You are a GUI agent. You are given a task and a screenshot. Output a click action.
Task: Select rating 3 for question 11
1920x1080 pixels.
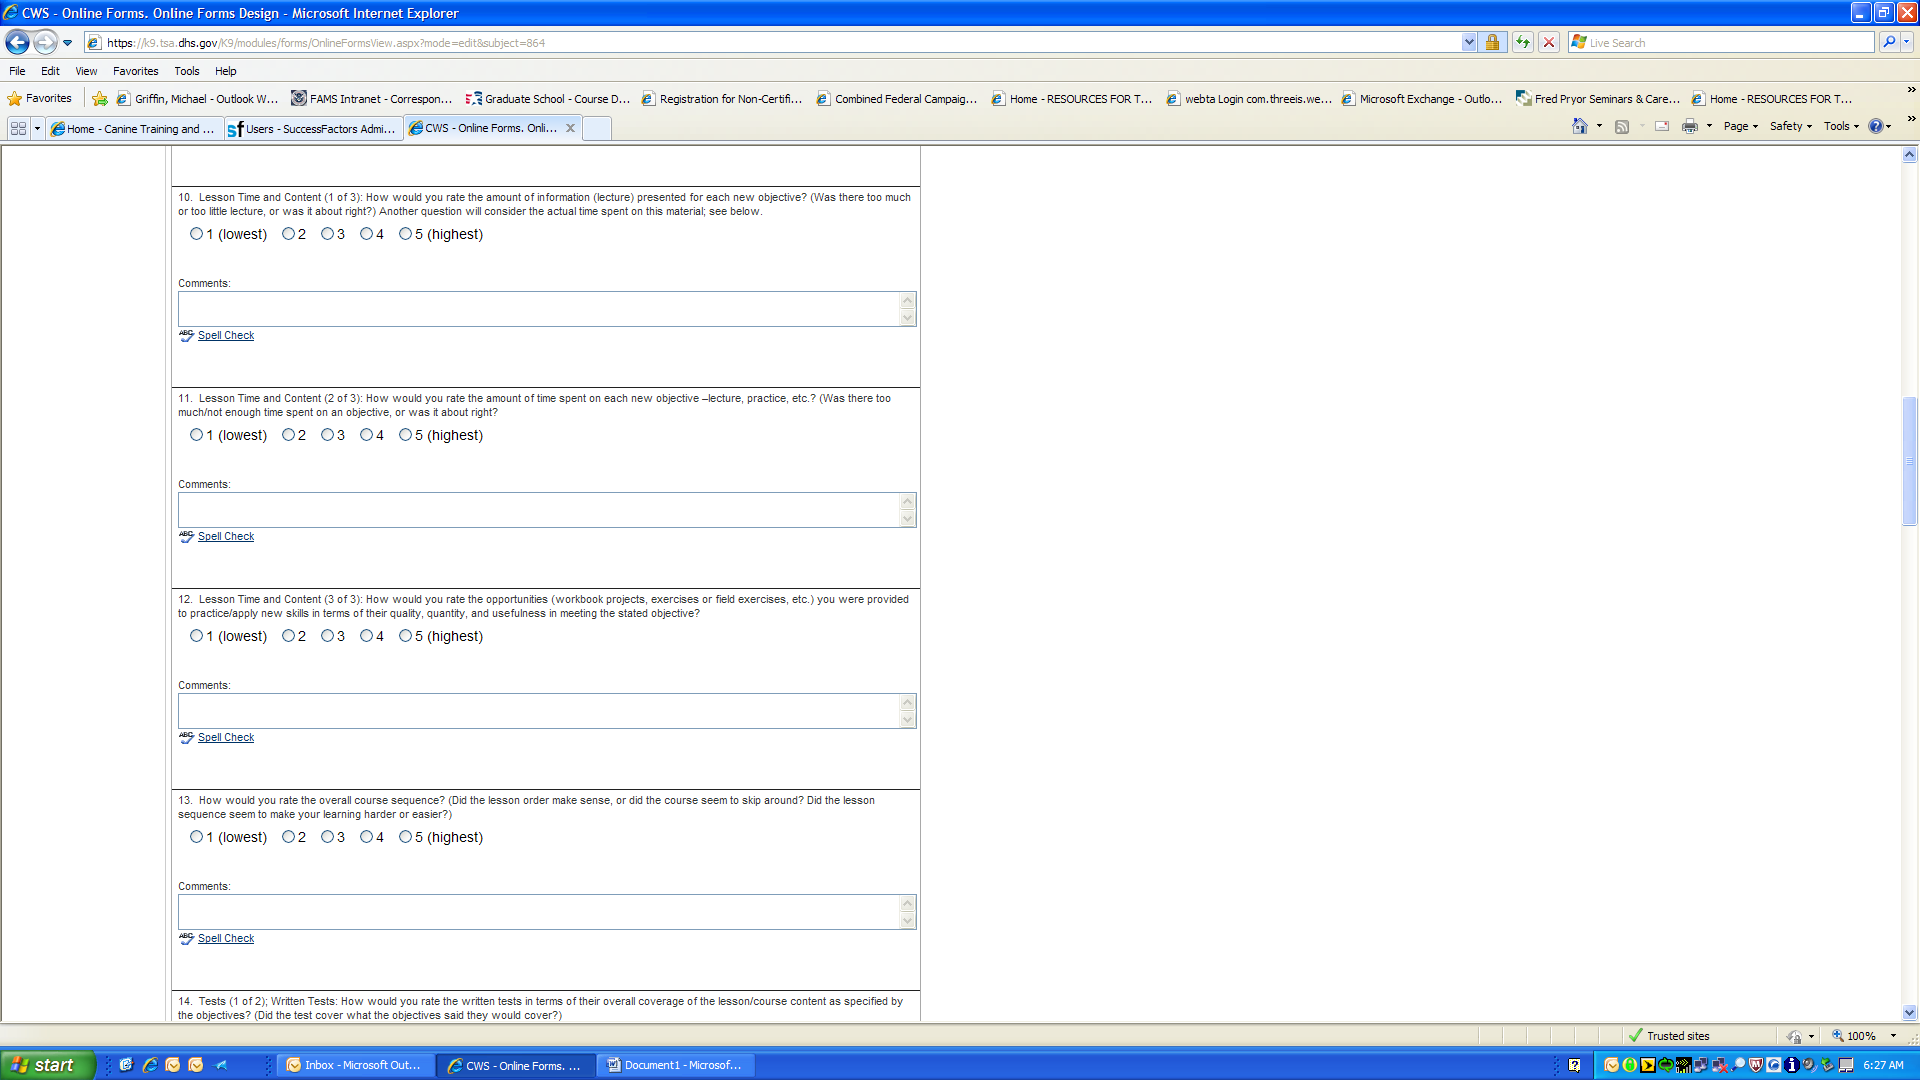click(x=327, y=435)
